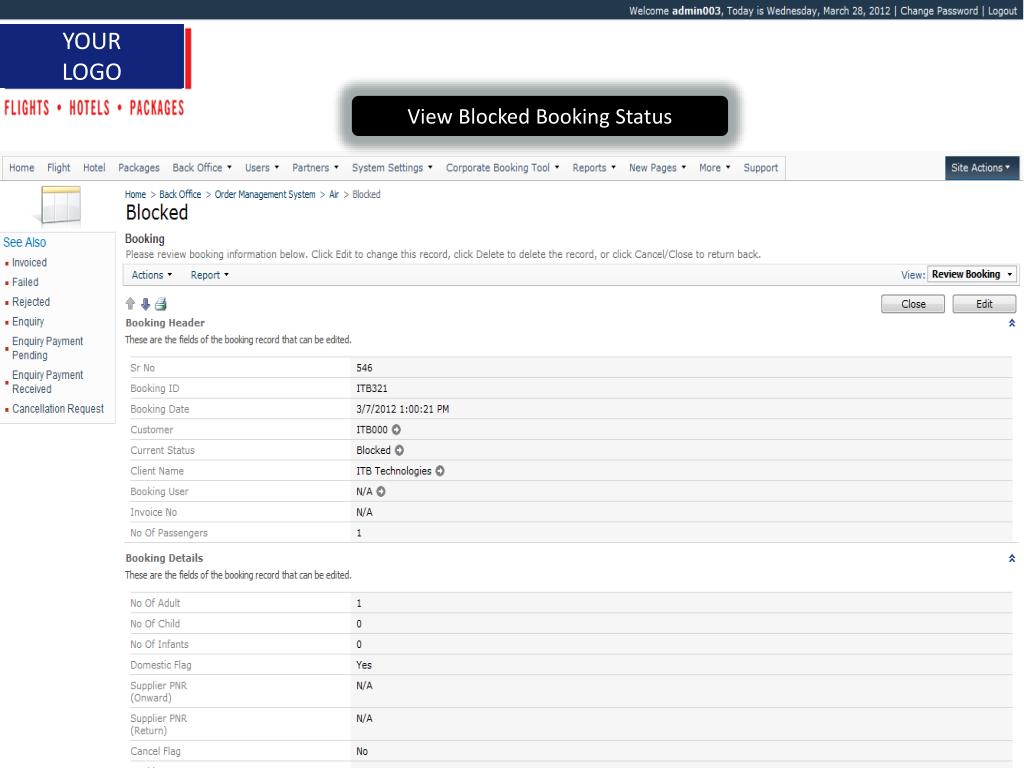Open the Booking User N/A arrow icon
1024x768 pixels.
tap(381, 492)
